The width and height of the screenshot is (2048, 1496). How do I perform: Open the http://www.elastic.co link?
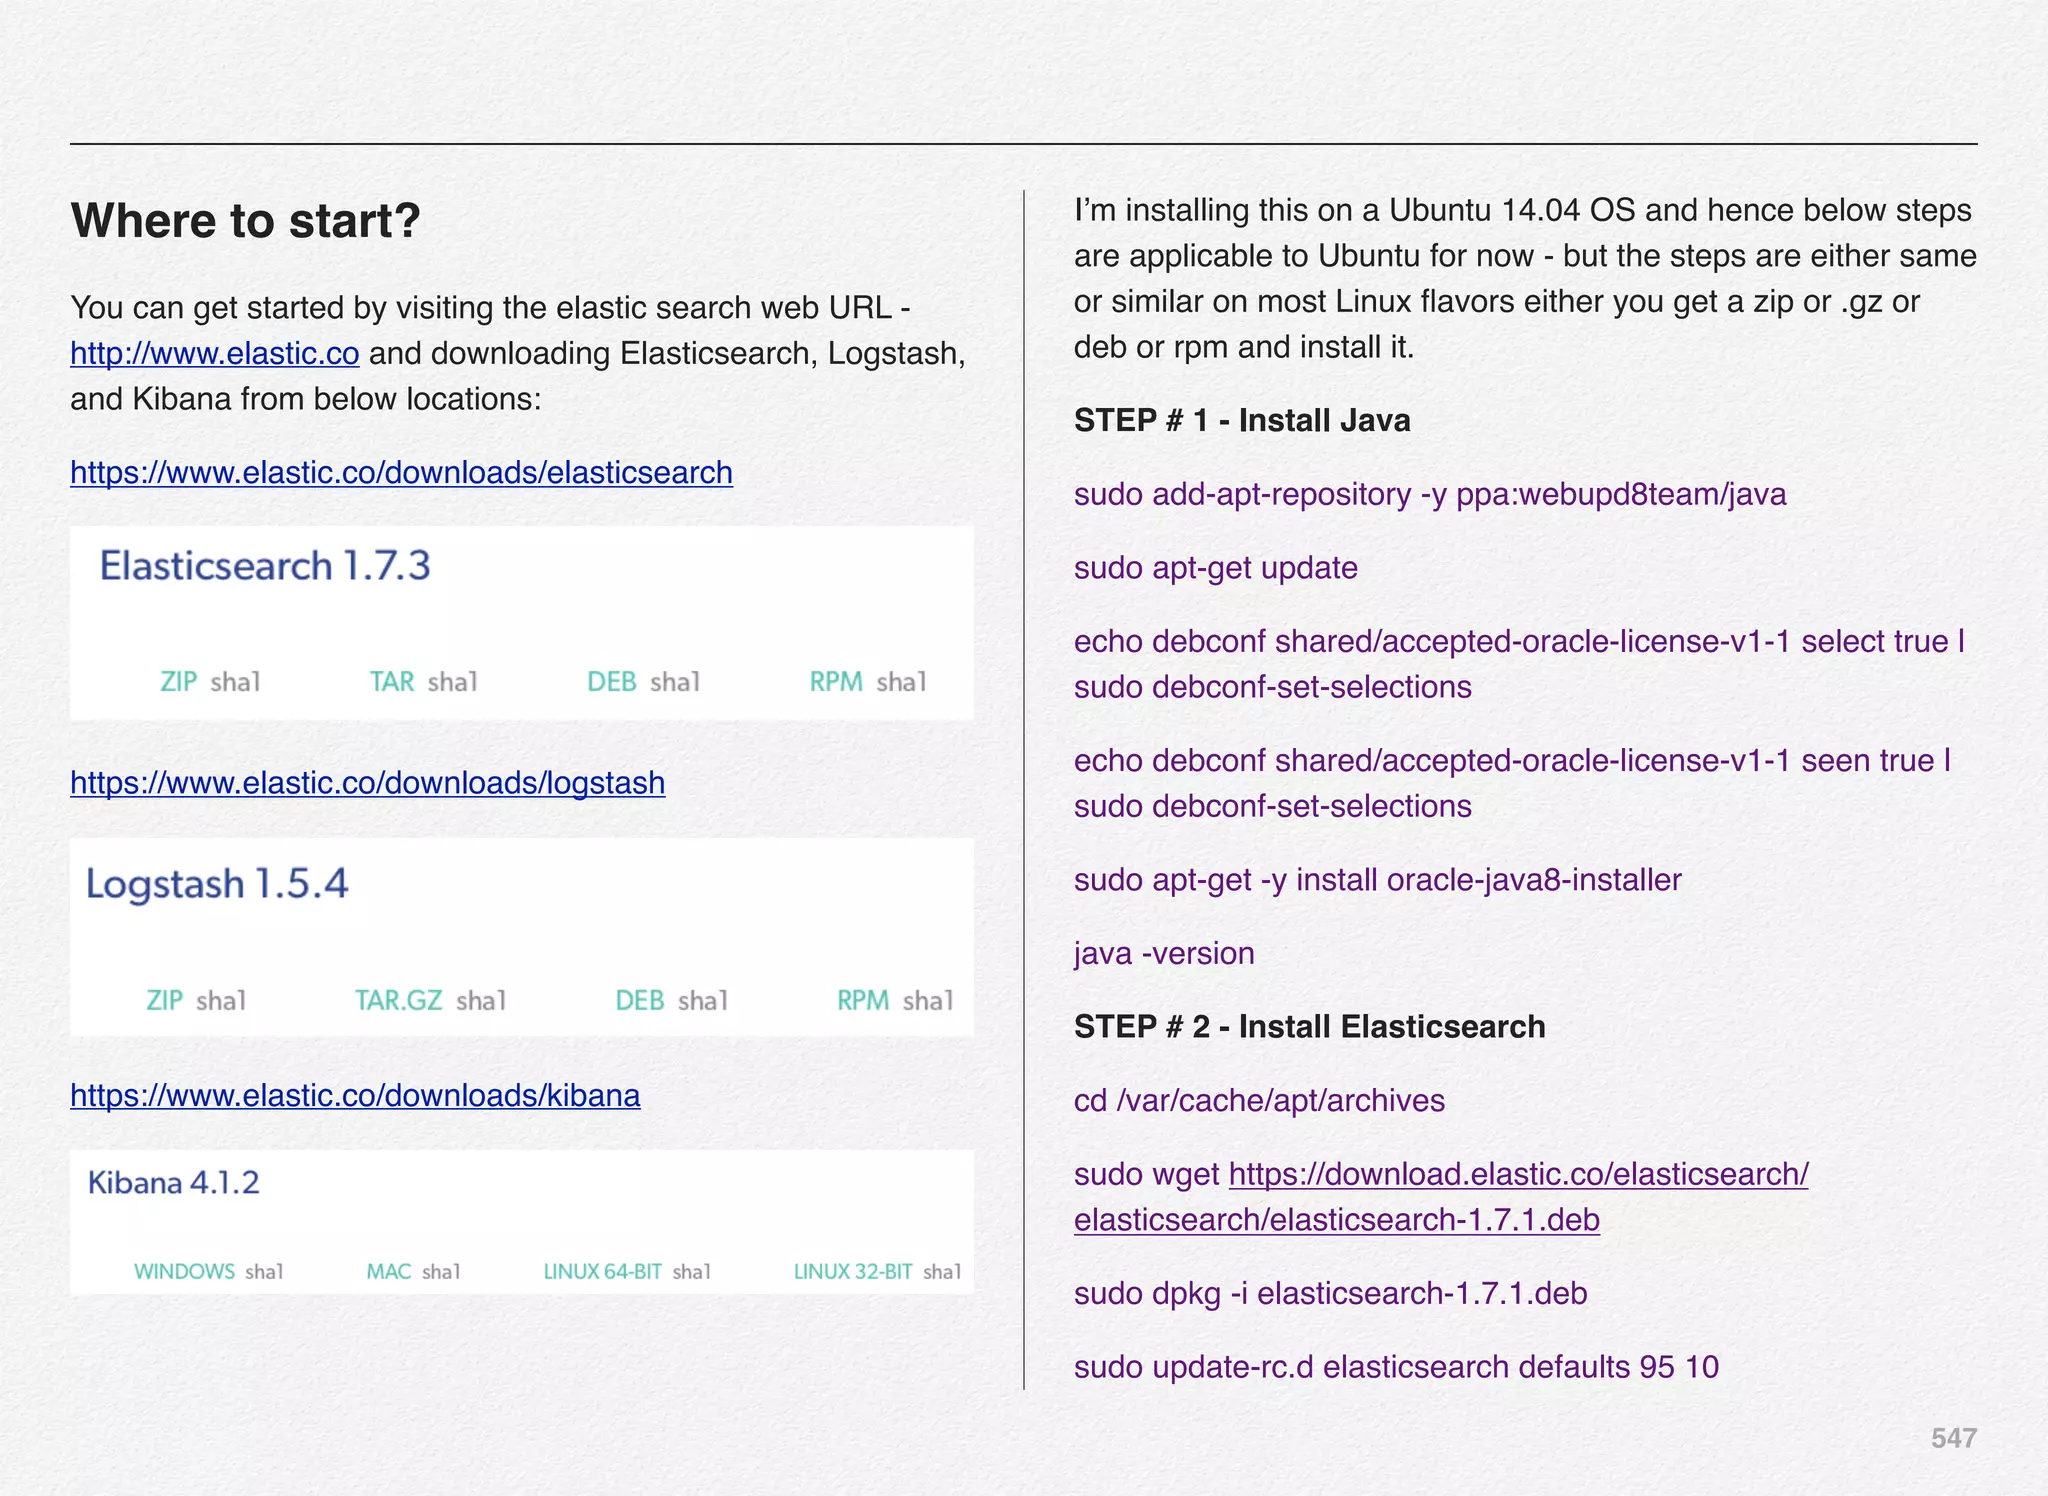tap(215, 354)
